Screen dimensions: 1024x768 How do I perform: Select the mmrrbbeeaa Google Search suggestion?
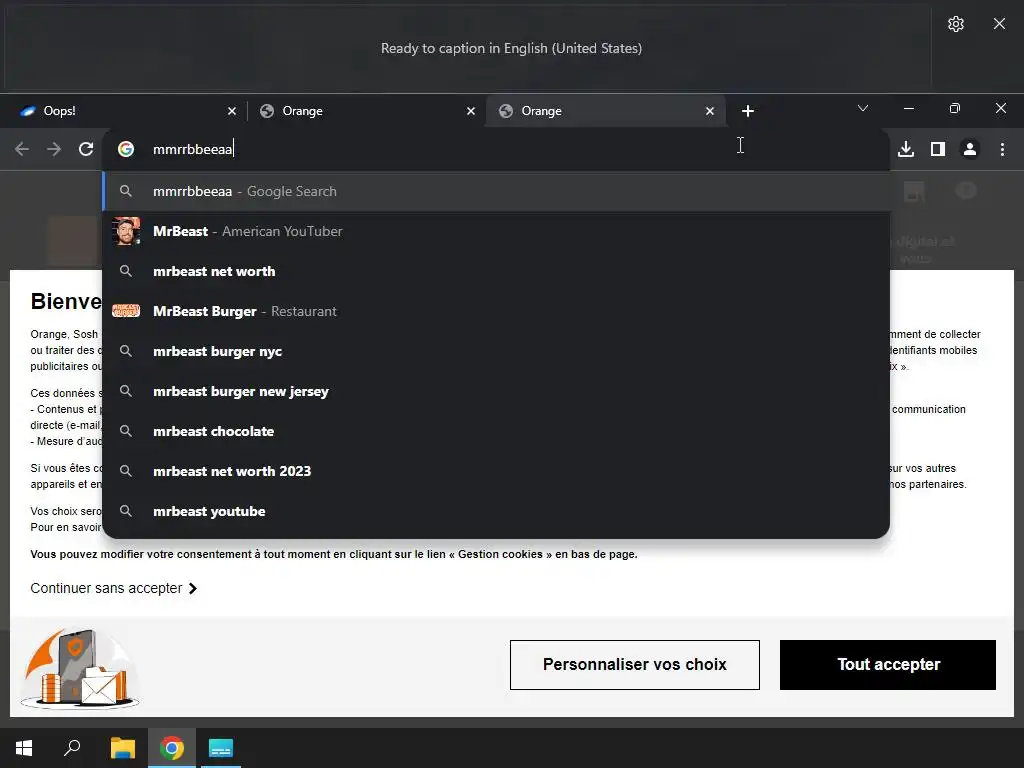coord(496,191)
